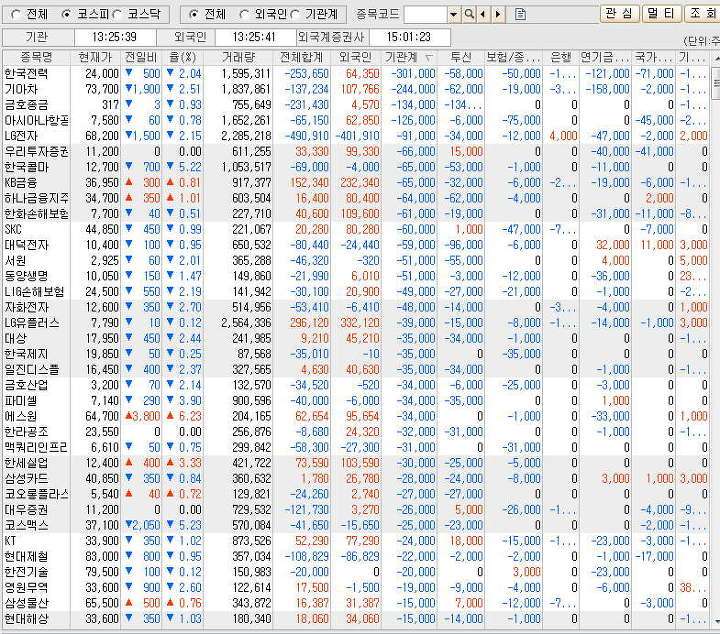Click KB금융 외국인 value 232,340
The width and height of the screenshot is (720, 634).
(x=360, y=183)
